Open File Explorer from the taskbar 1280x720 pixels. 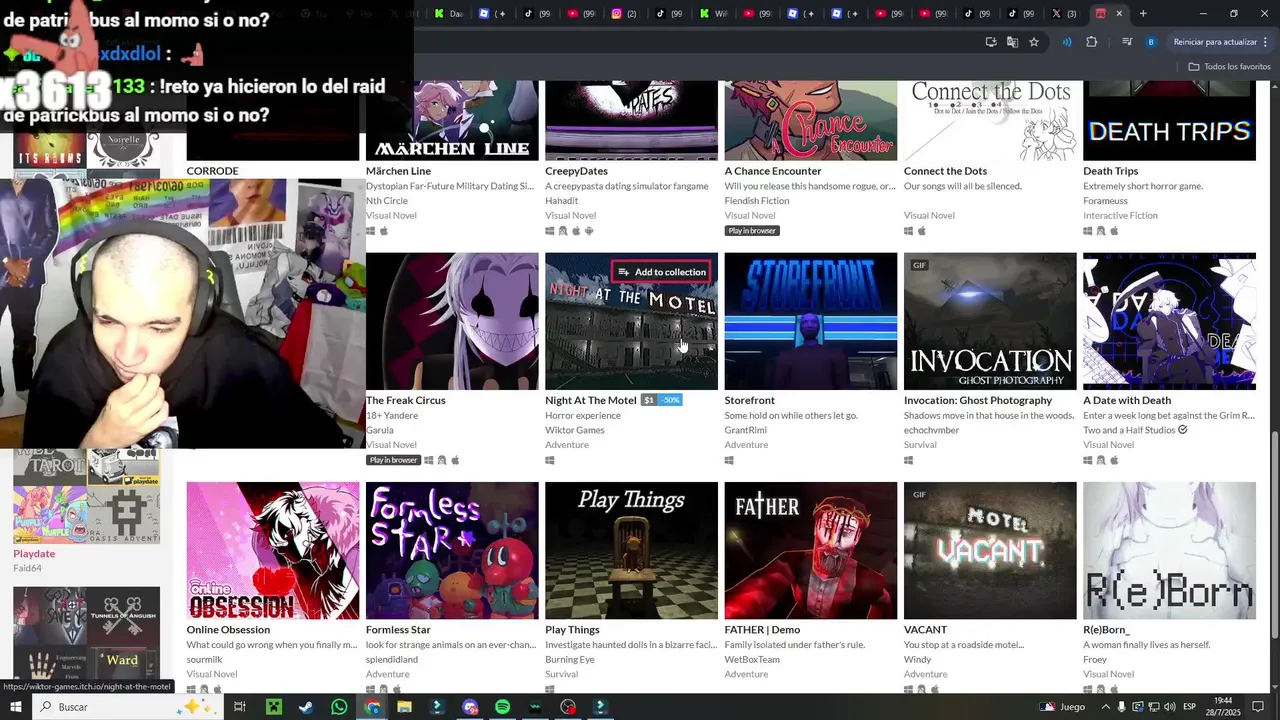pyautogui.click(x=404, y=707)
